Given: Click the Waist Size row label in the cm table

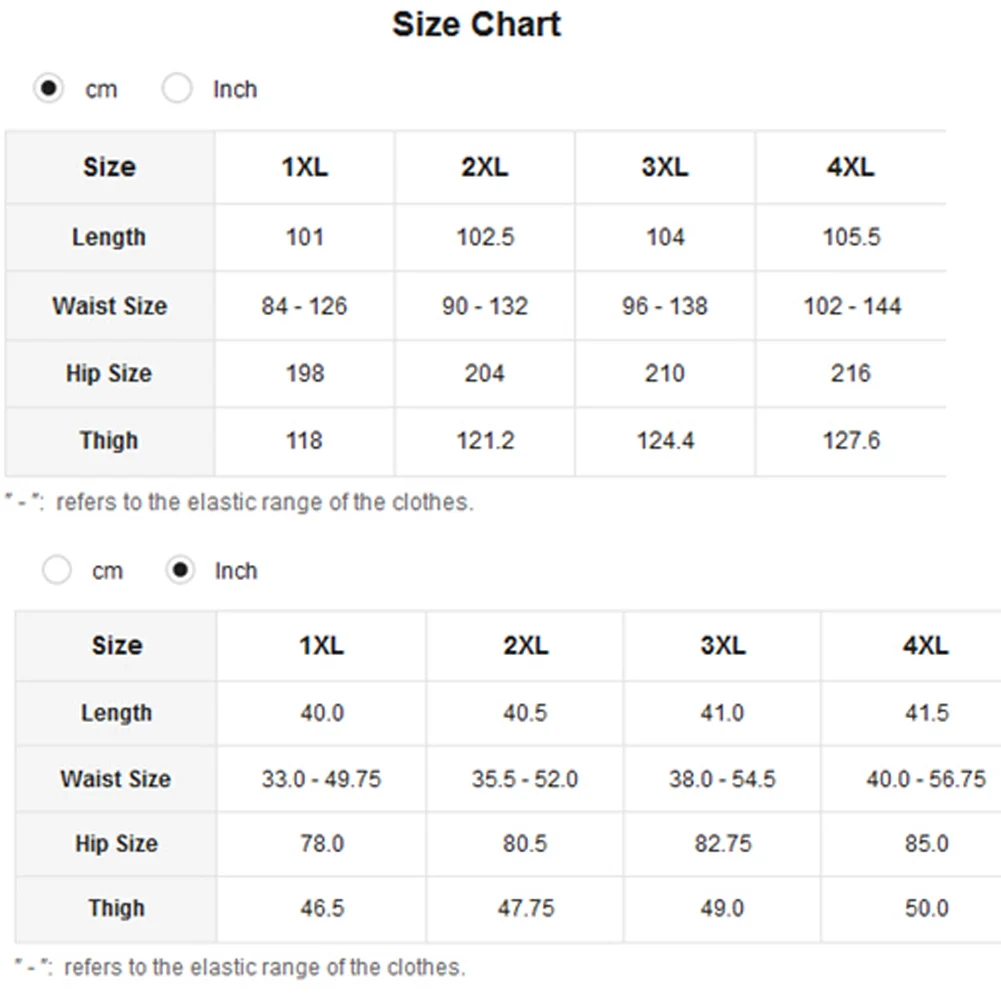Looking at the screenshot, I should click(110, 306).
